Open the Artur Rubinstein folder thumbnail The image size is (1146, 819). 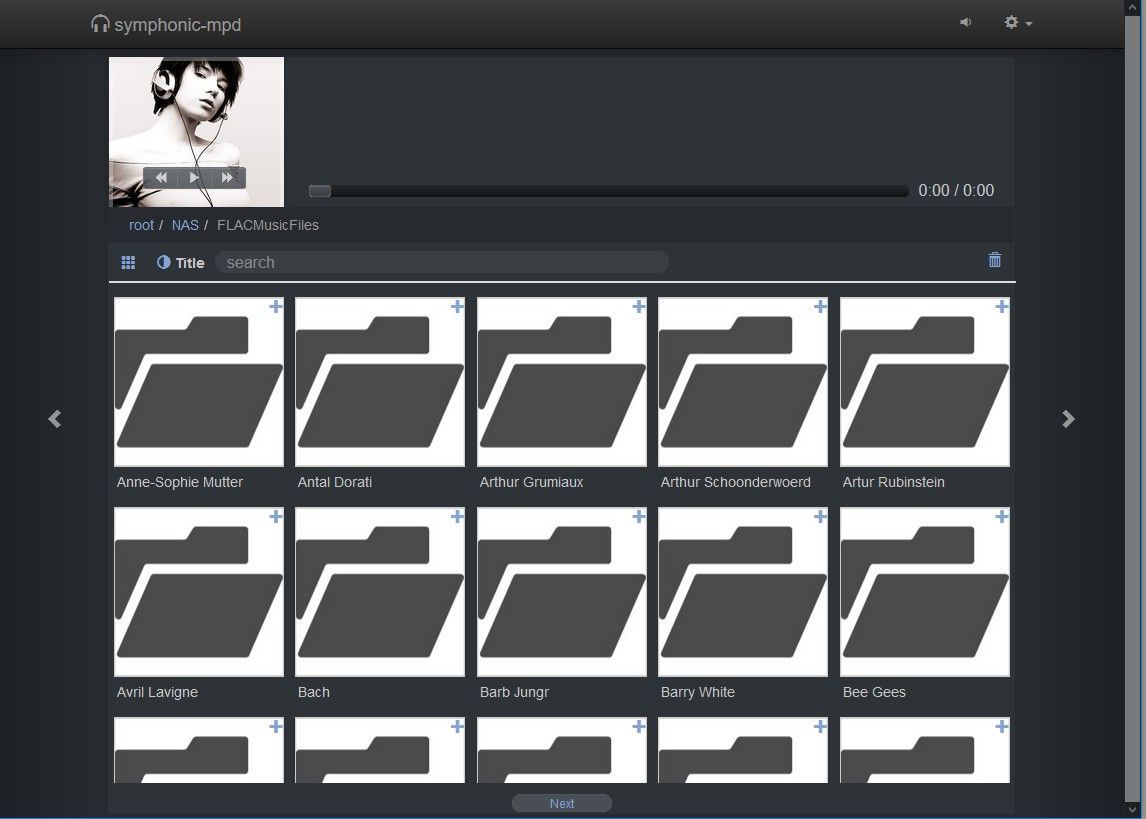point(925,382)
